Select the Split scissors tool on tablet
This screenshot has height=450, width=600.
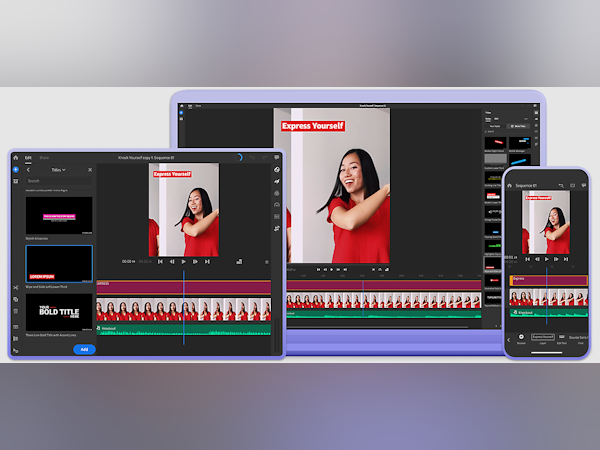[x=16, y=287]
